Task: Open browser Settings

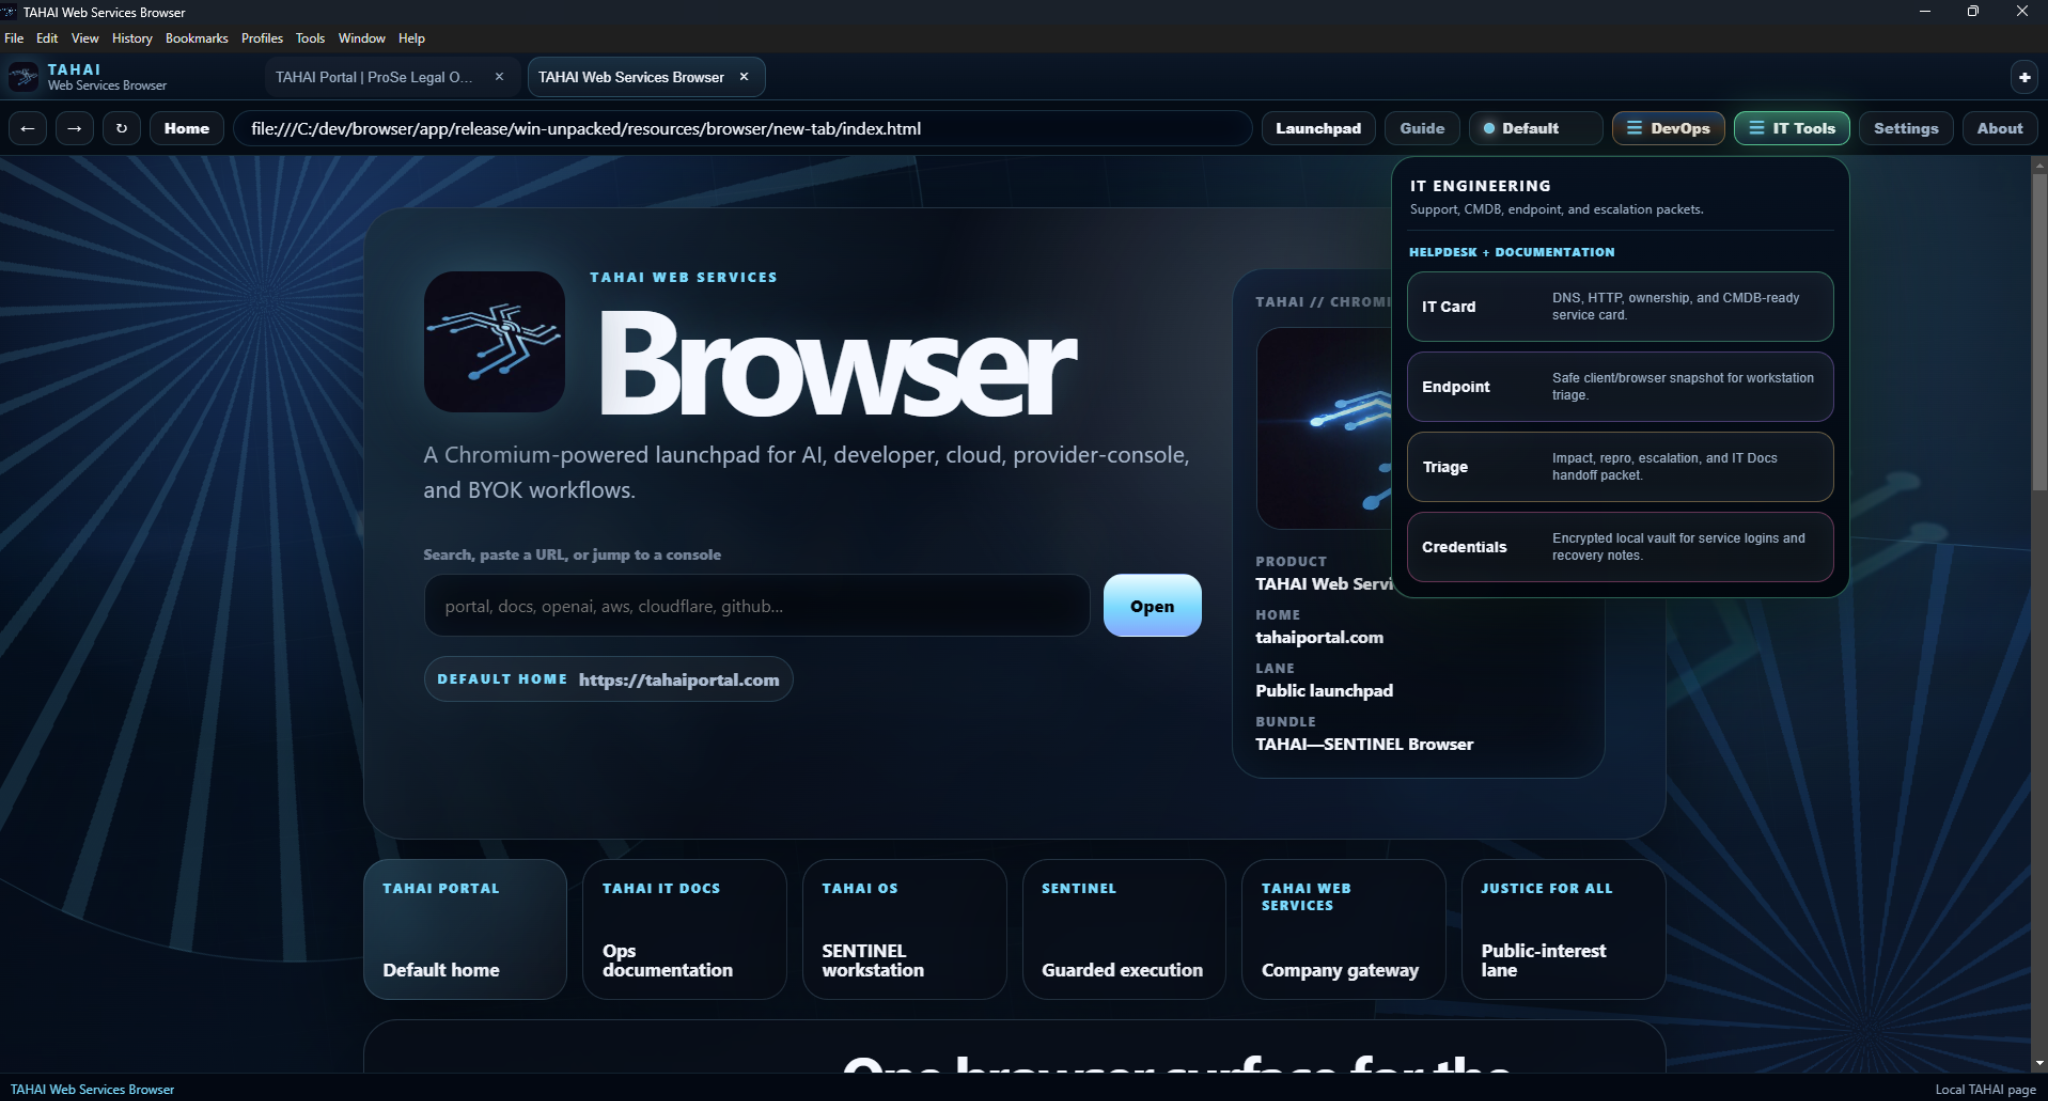Action: pyautogui.click(x=1905, y=128)
